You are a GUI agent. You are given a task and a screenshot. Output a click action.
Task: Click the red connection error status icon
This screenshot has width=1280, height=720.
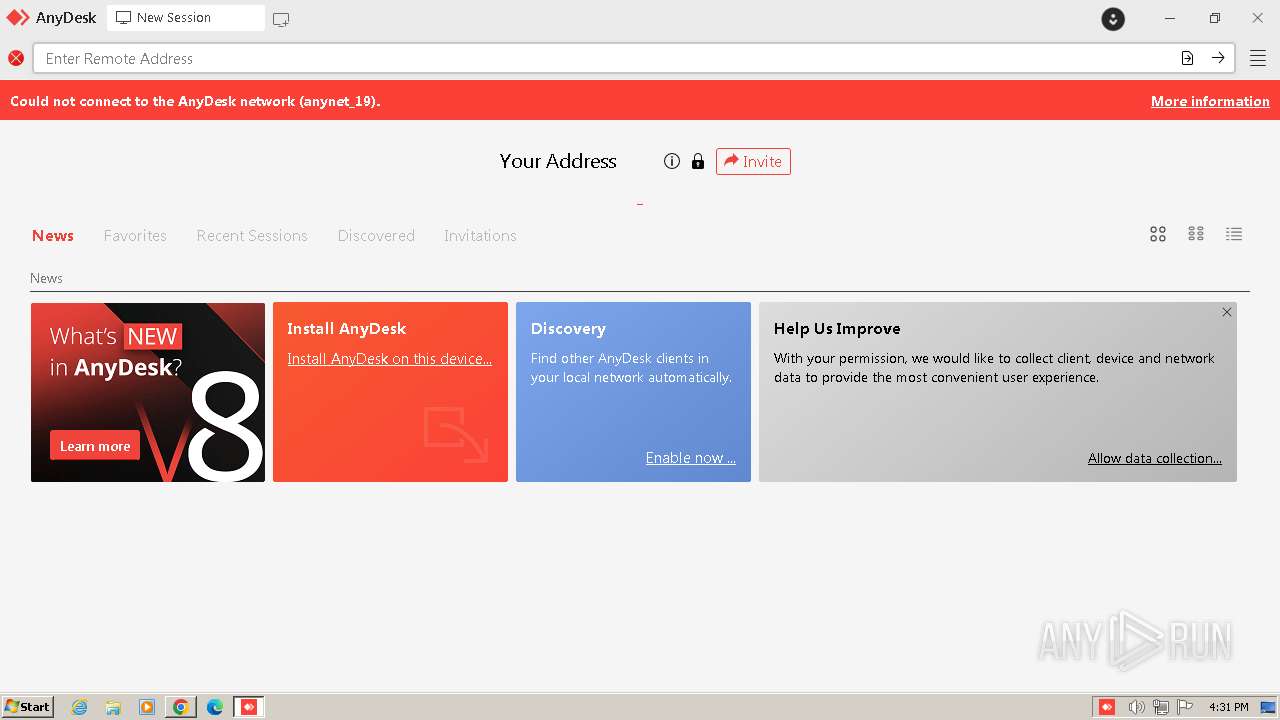point(16,58)
